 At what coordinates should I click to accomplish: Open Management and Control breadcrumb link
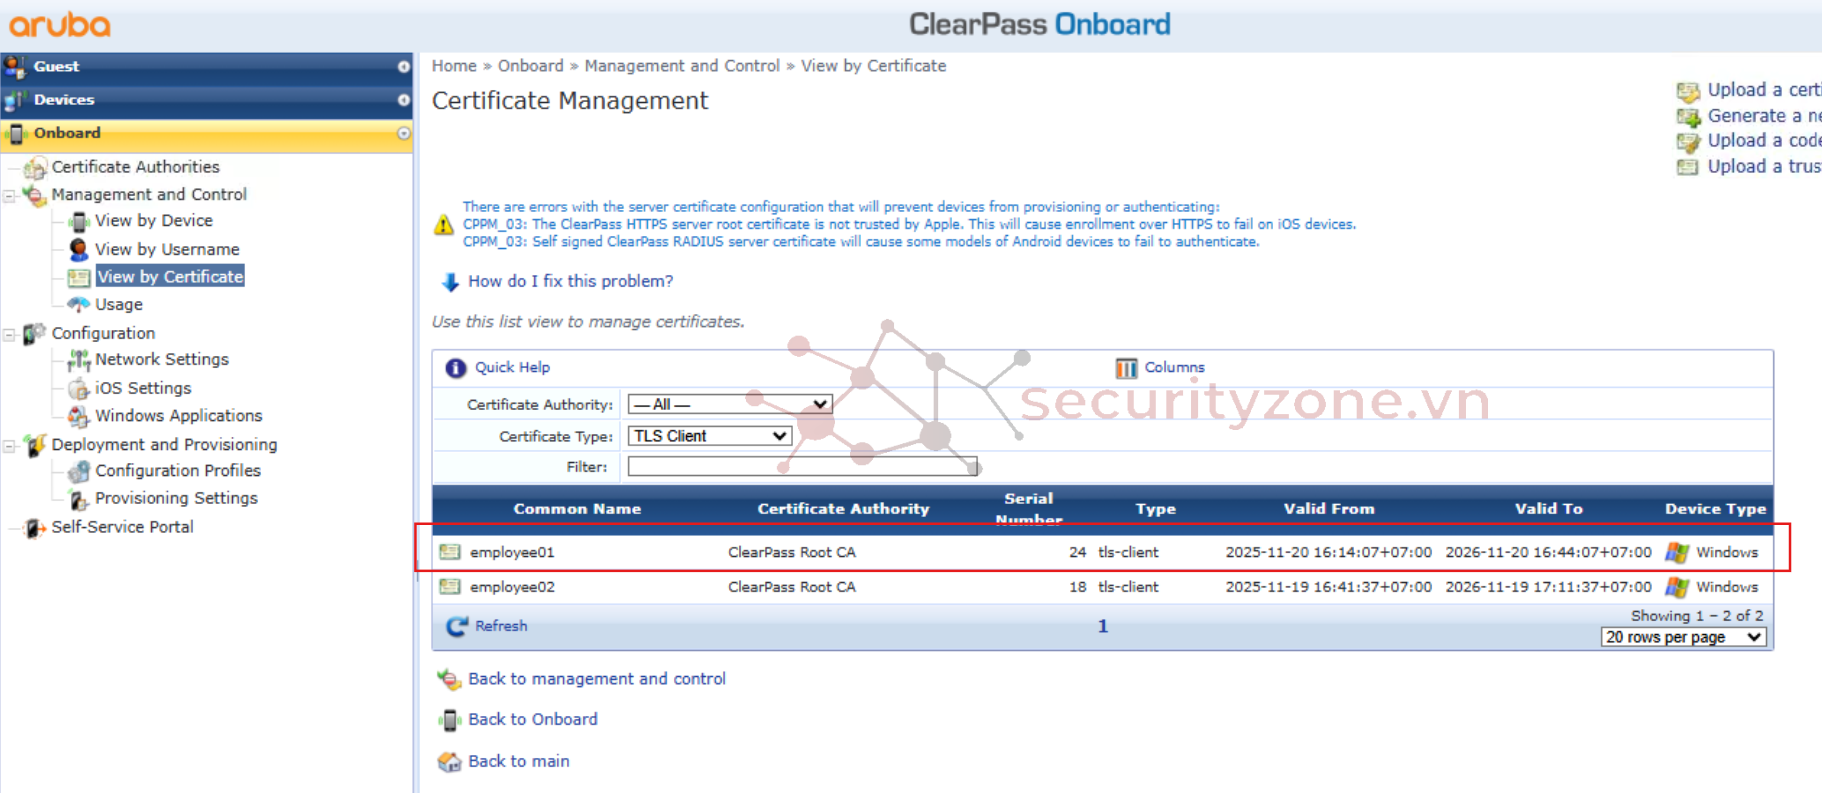coord(682,66)
